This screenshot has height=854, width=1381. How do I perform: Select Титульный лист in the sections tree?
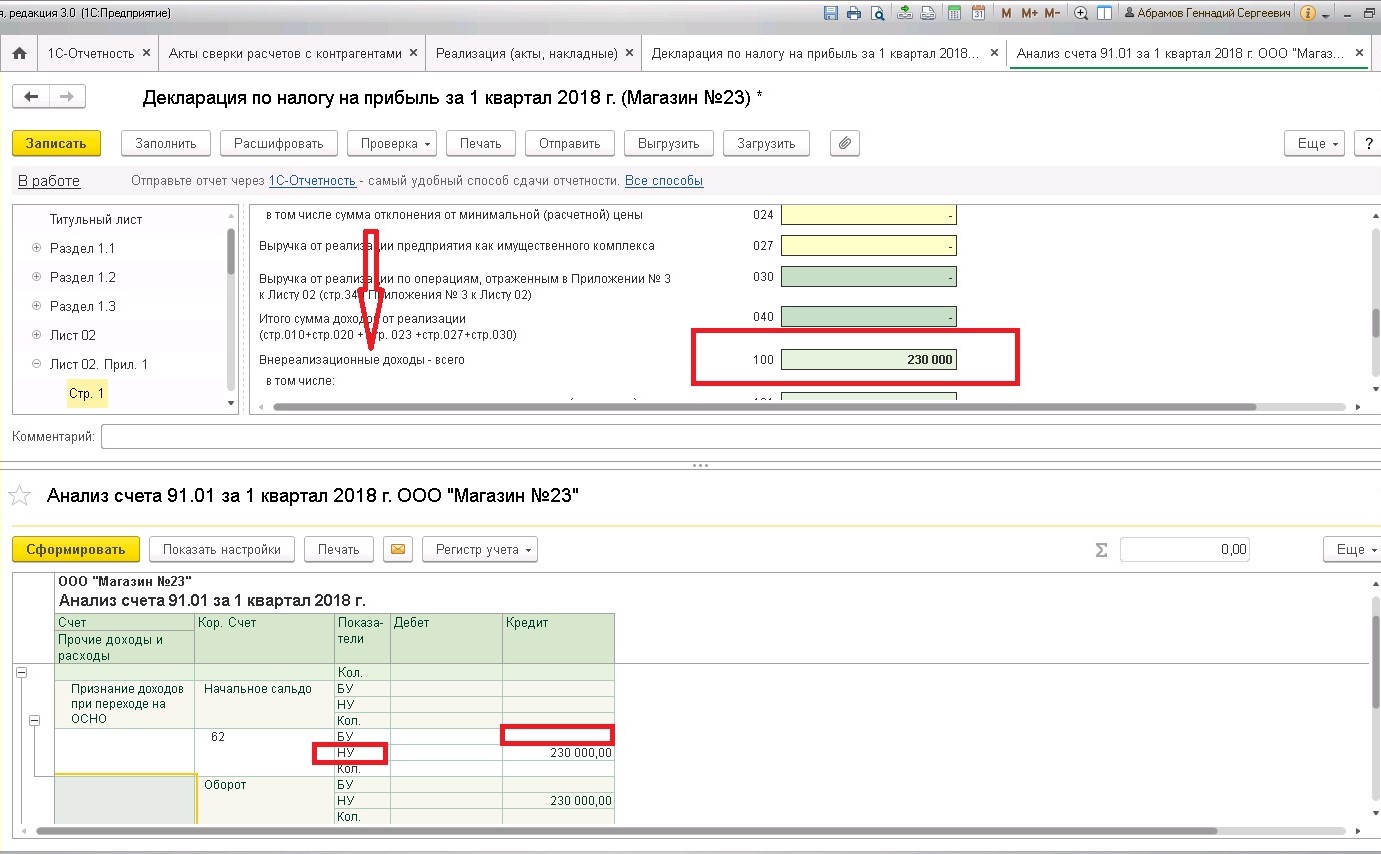pos(96,219)
